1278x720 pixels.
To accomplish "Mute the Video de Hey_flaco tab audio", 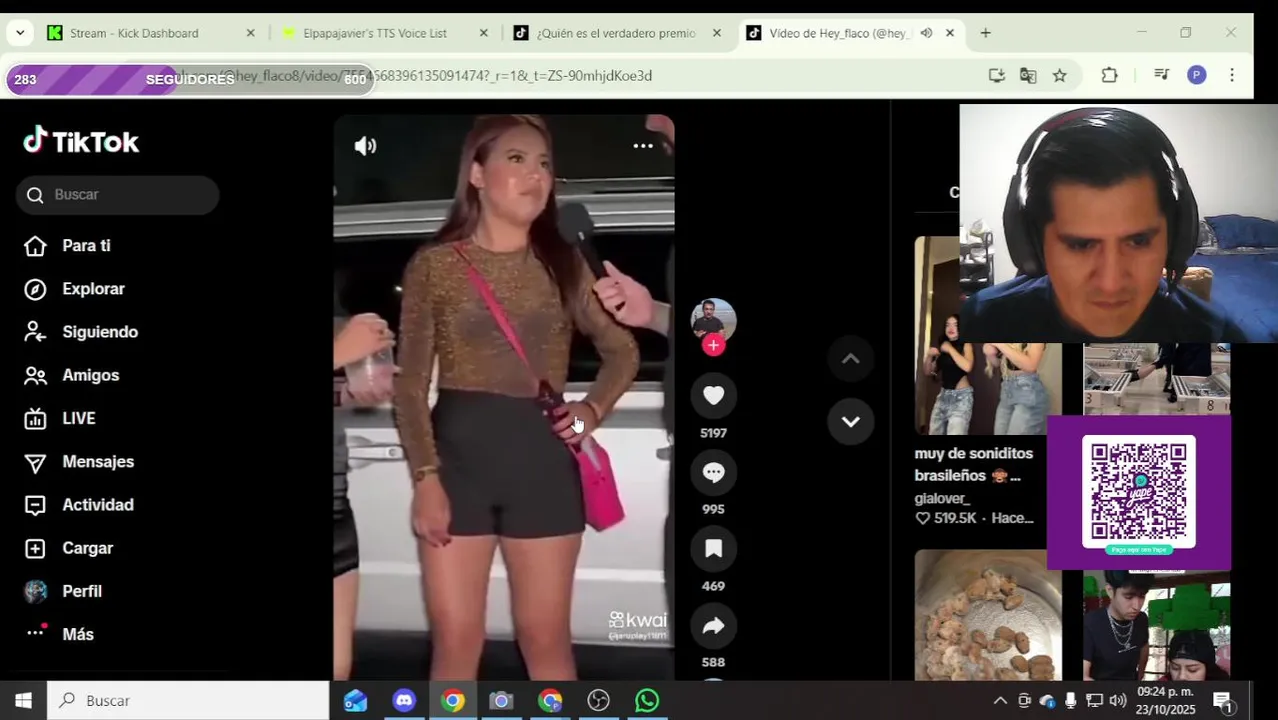I will (926, 33).
